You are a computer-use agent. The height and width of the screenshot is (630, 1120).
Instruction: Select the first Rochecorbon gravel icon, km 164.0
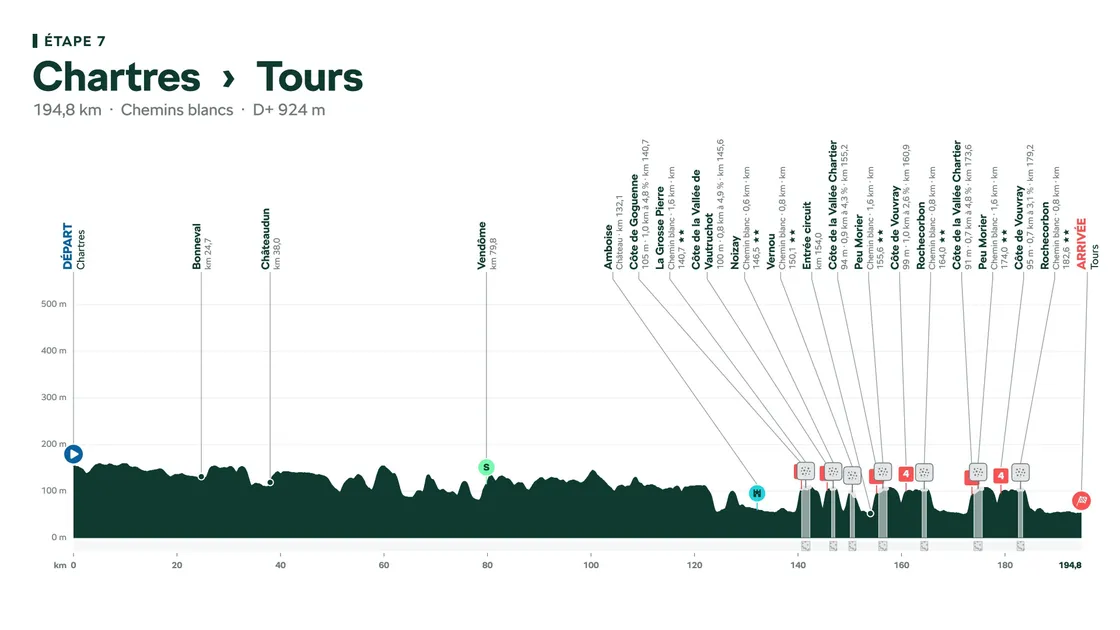pyautogui.click(x=924, y=472)
